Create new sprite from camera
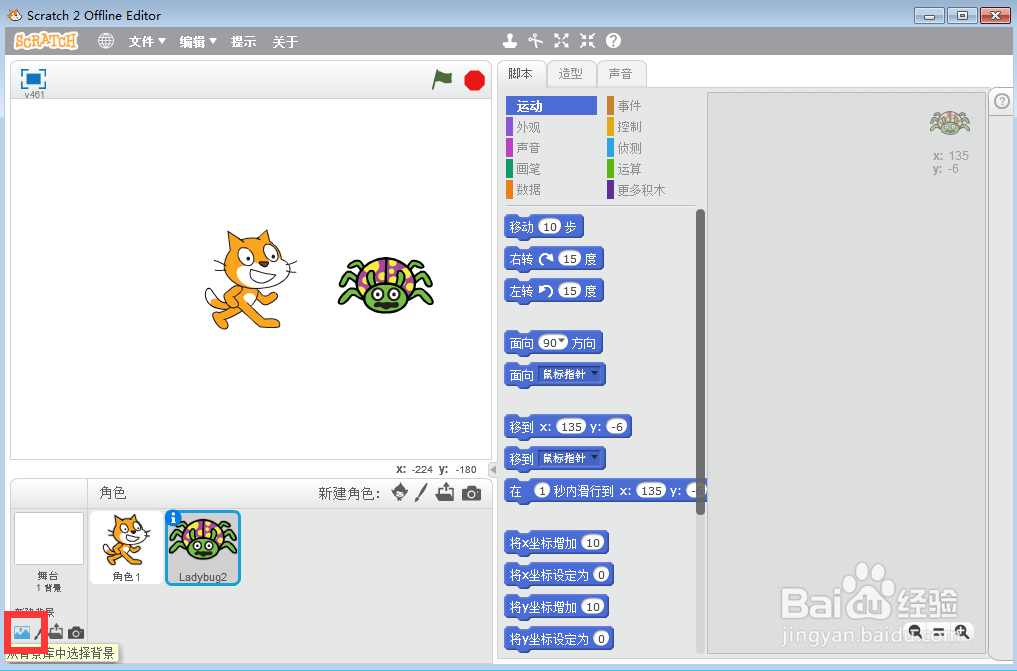This screenshot has width=1017, height=671. 472,493
